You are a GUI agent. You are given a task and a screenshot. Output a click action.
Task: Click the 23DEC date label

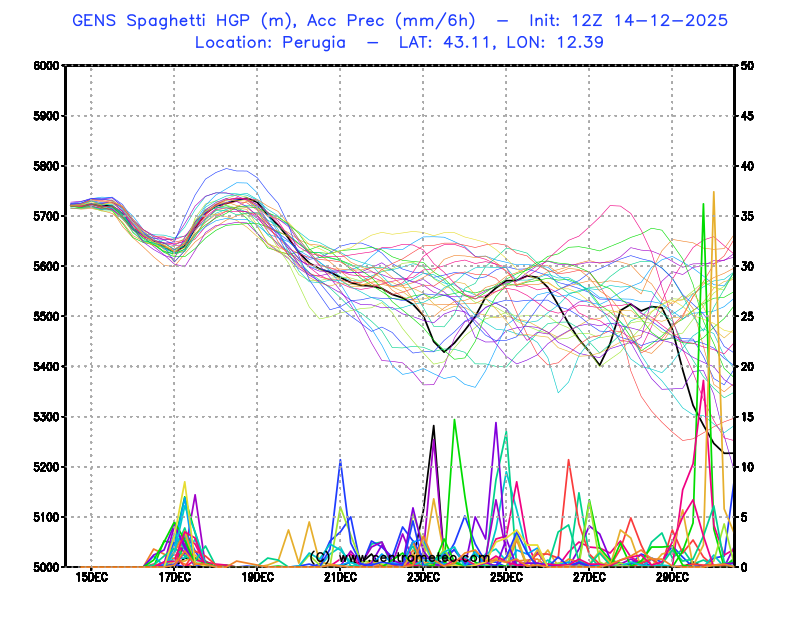pyautogui.click(x=423, y=578)
